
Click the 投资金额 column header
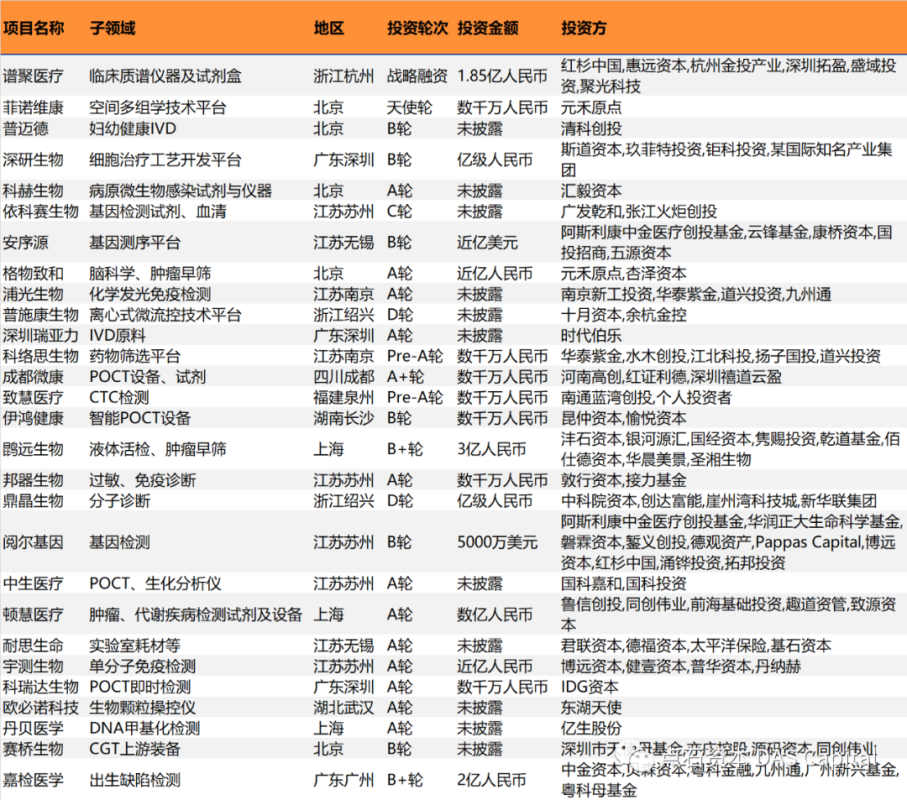(488, 28)
